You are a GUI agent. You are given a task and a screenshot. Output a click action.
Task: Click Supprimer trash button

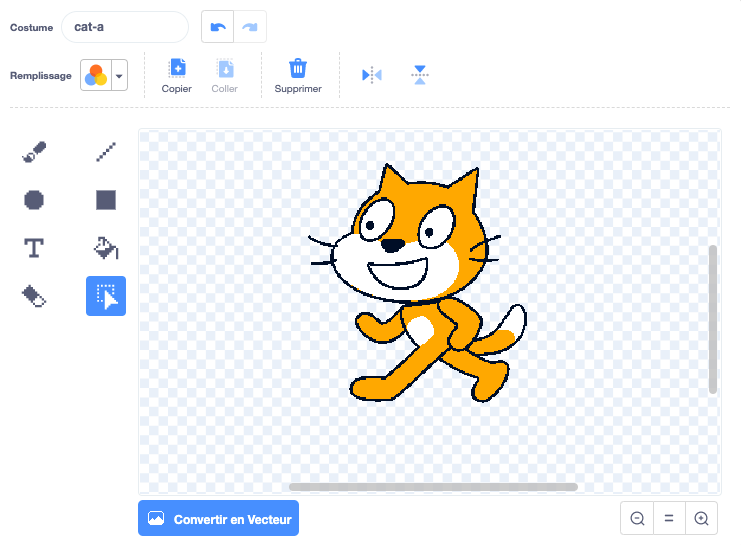coord(298,76)
